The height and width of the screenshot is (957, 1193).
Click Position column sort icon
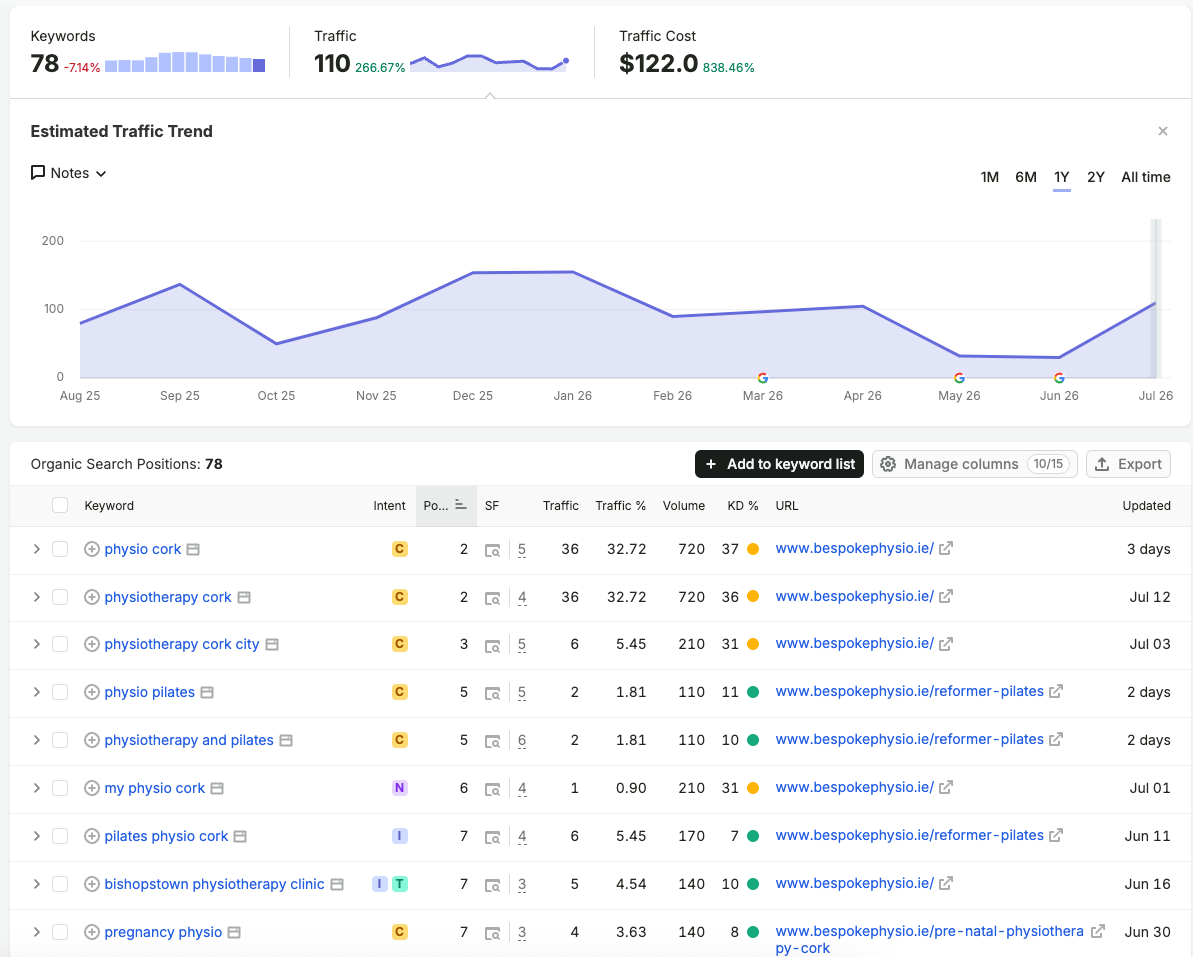(460, 505)
